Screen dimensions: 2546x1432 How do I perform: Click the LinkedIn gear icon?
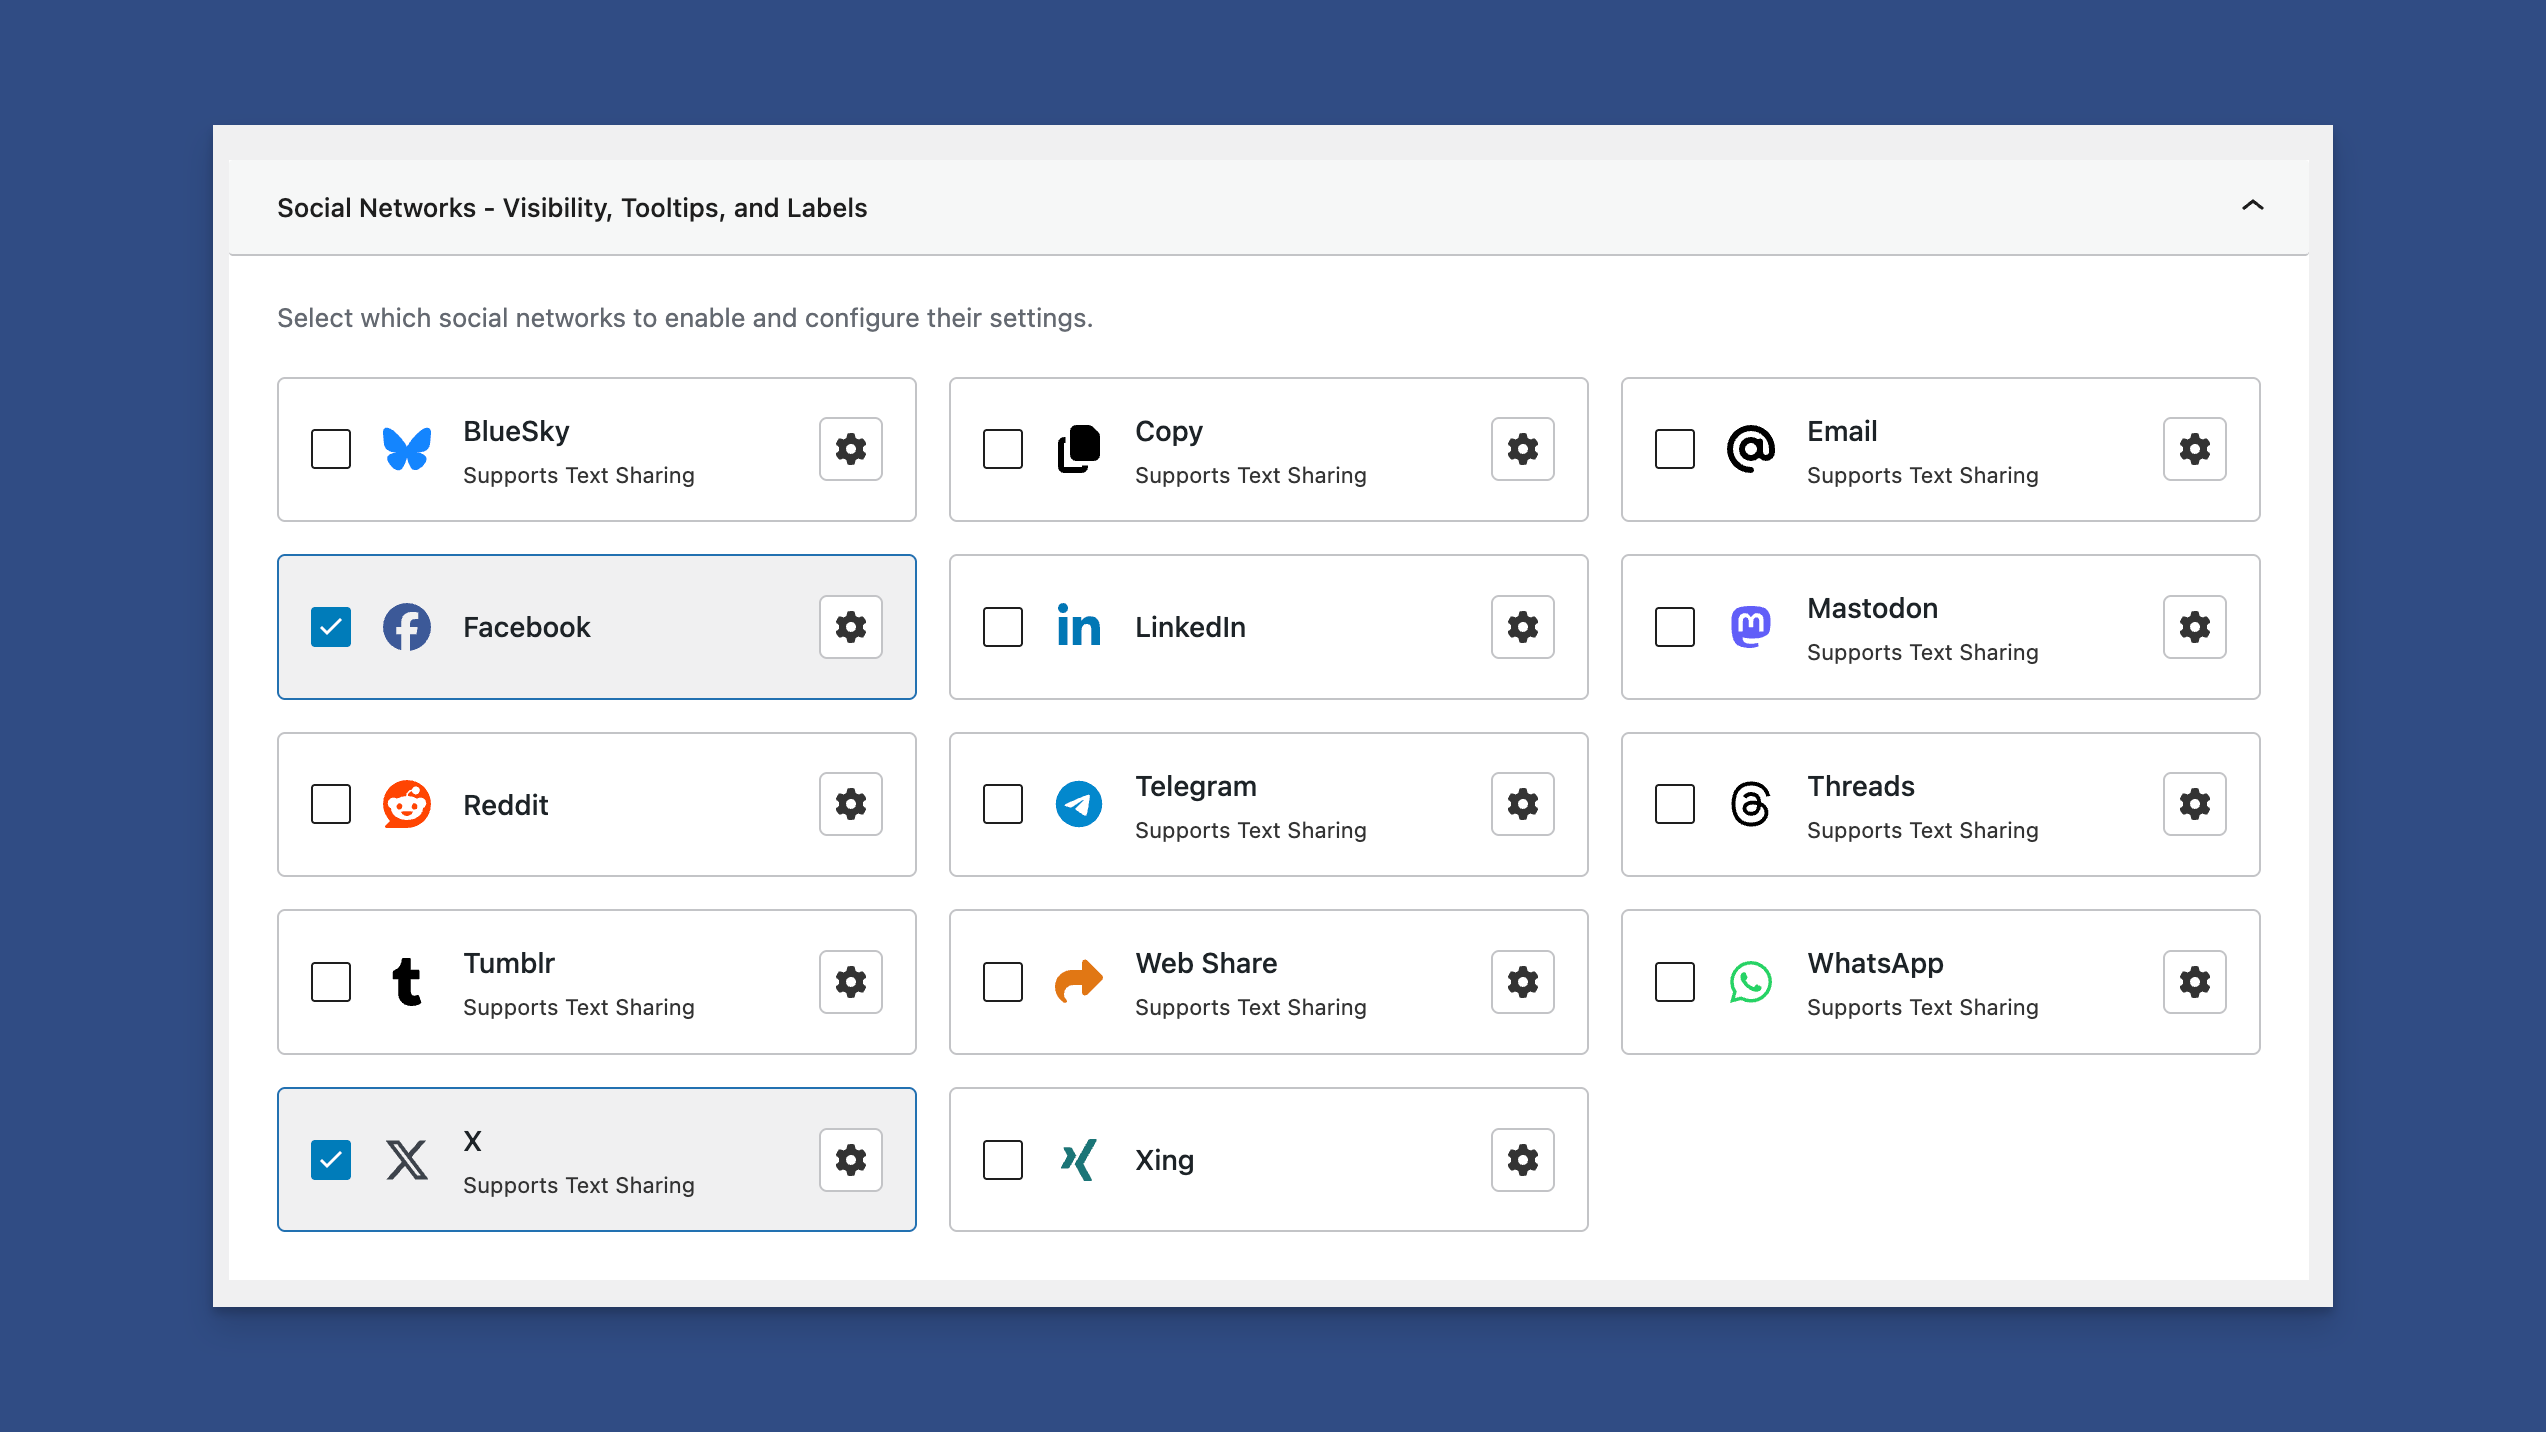[1522, 627]
